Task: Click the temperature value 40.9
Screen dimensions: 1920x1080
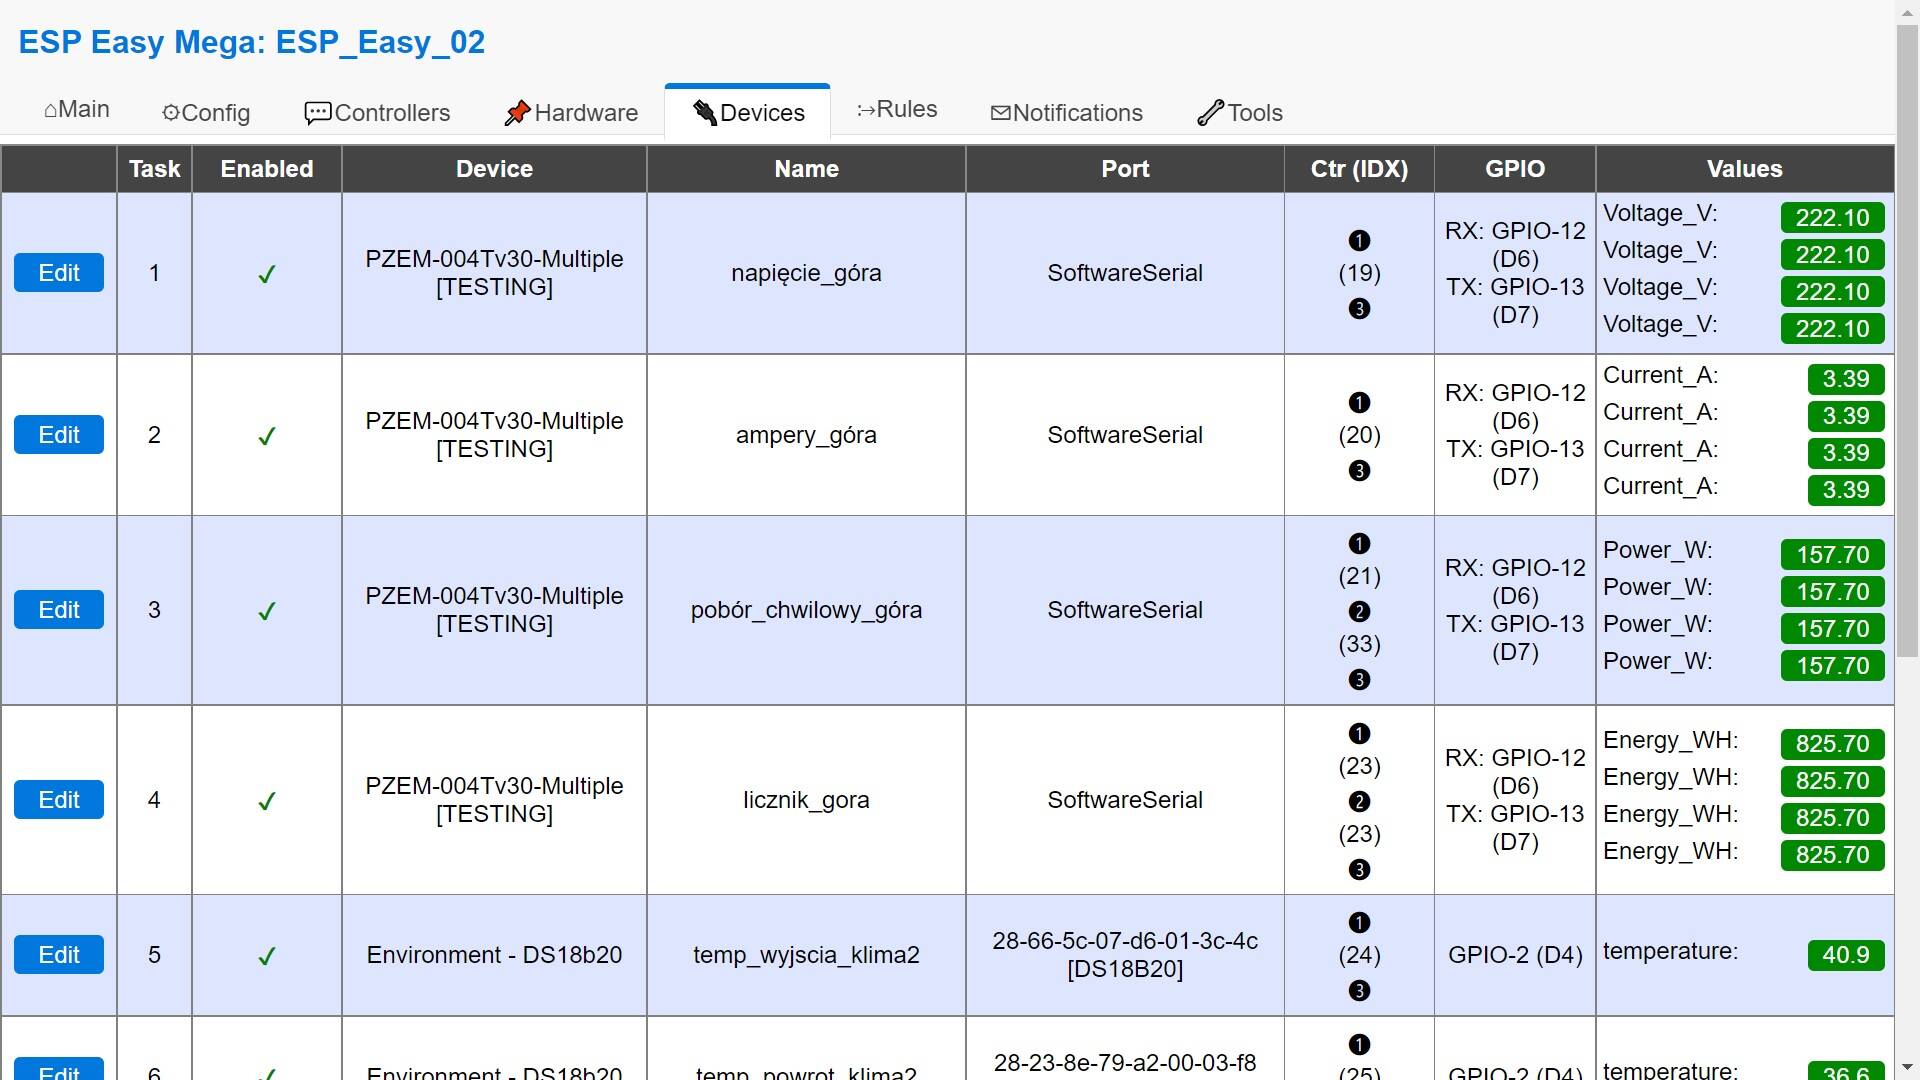Action: pyautogui.click(x=1845, y=955)
